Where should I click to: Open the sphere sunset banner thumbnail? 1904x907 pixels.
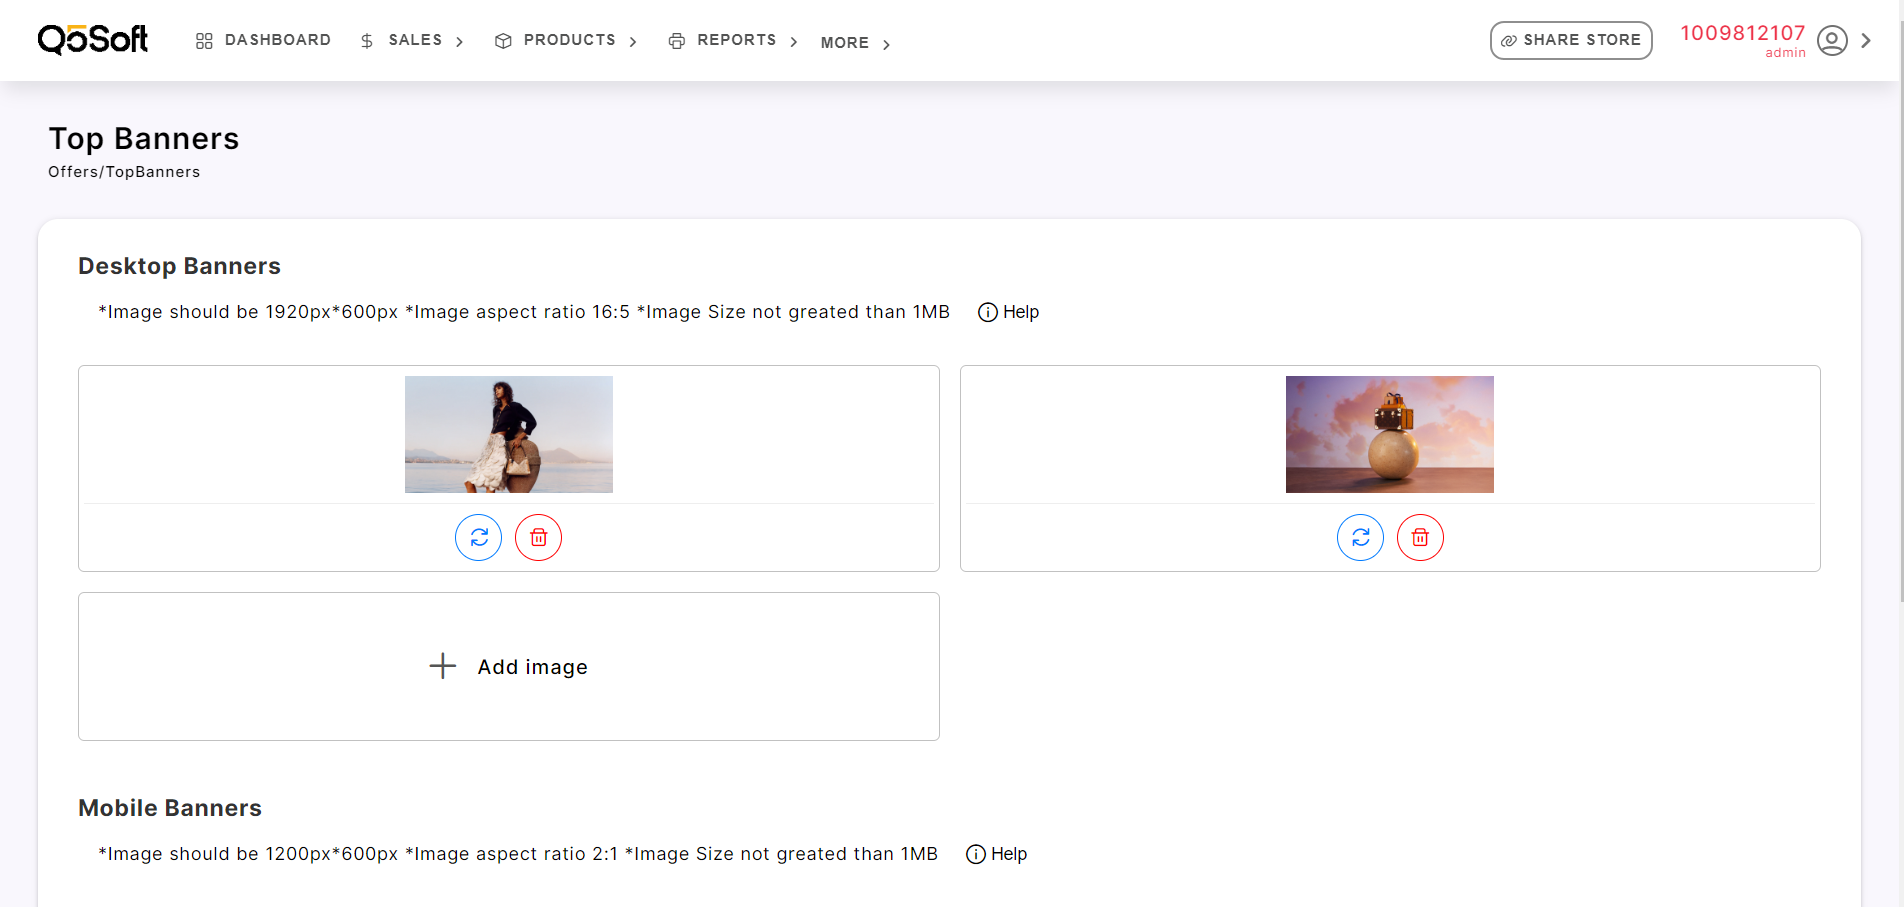pos(1389,434)
